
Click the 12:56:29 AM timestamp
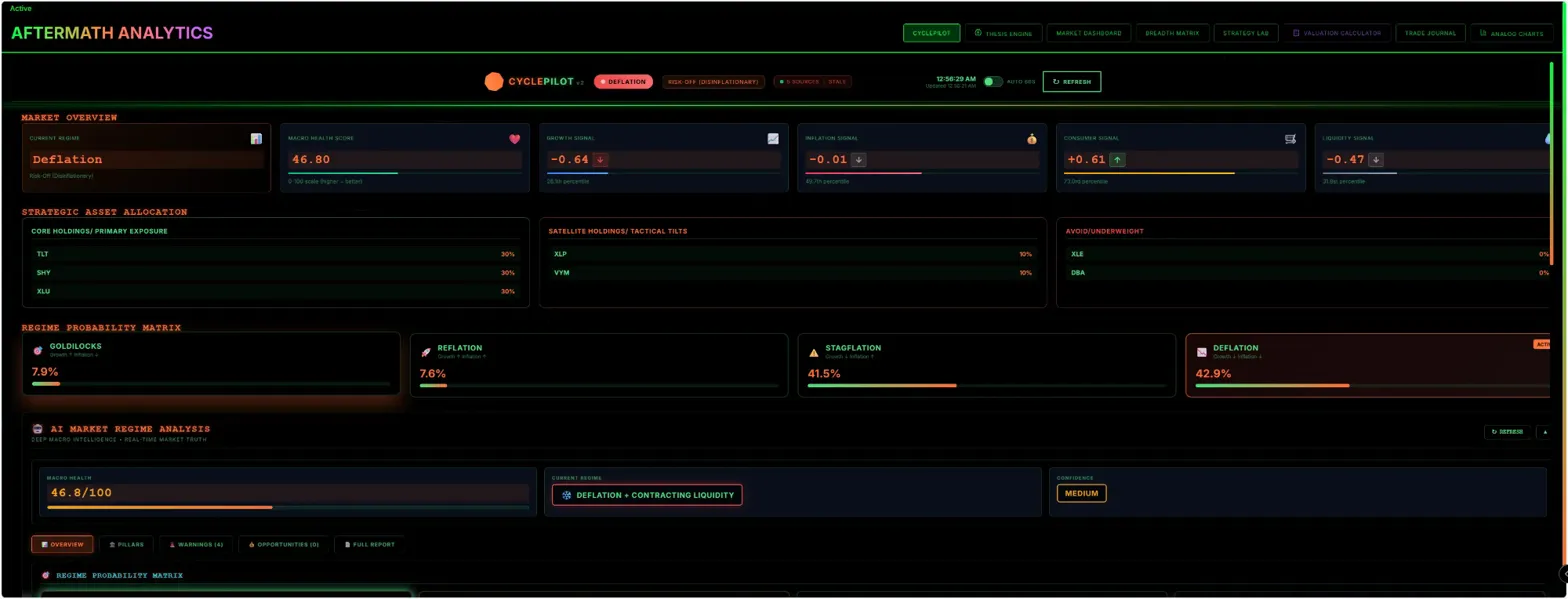click(956, 78)
